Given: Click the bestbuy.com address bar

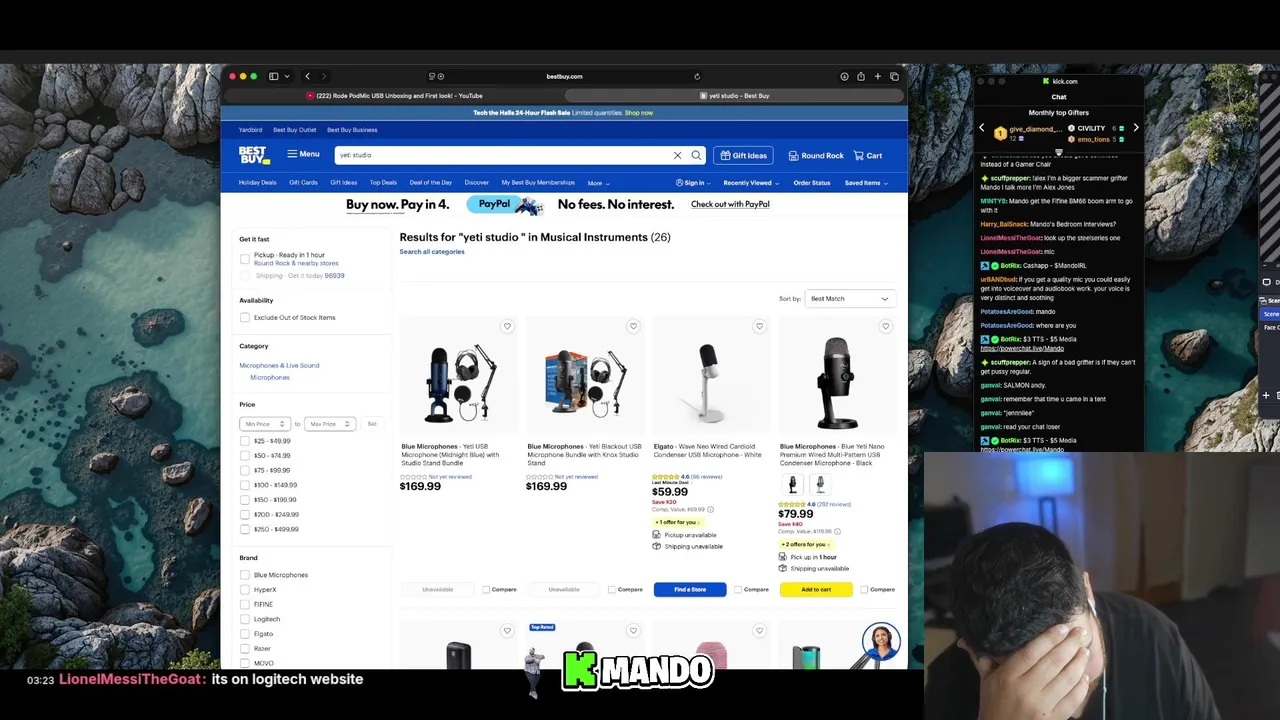Looking at the screenshot, I should click(x=565, y=76).
